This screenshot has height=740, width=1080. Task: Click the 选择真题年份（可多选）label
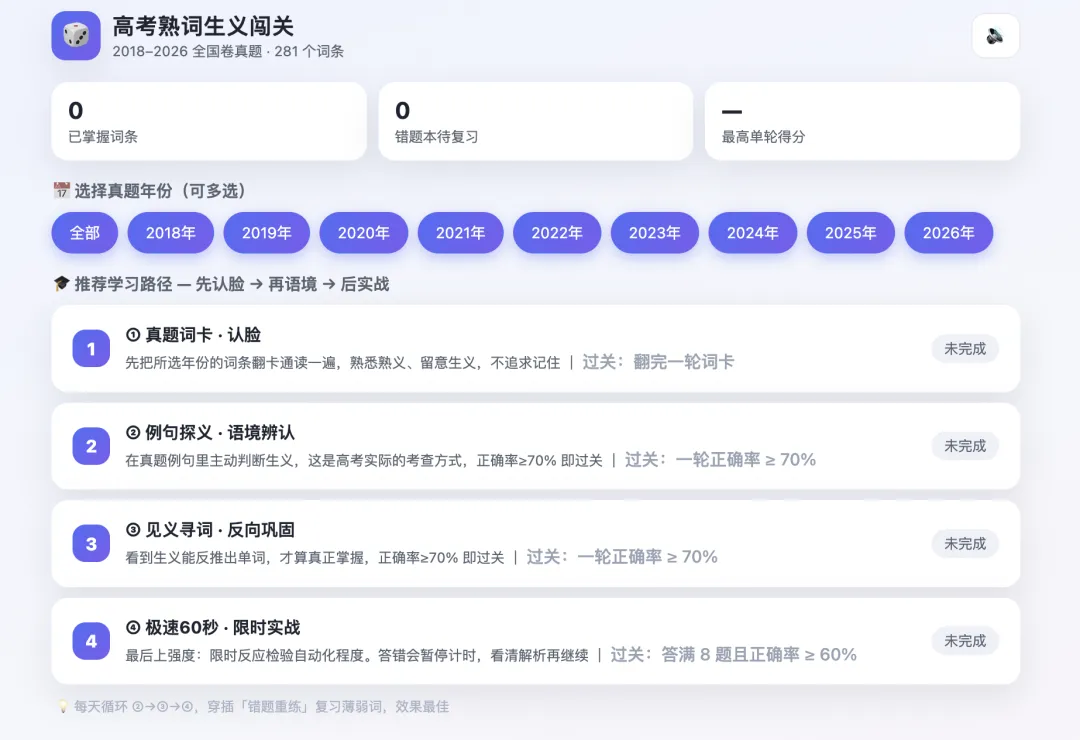click(160, 191)
